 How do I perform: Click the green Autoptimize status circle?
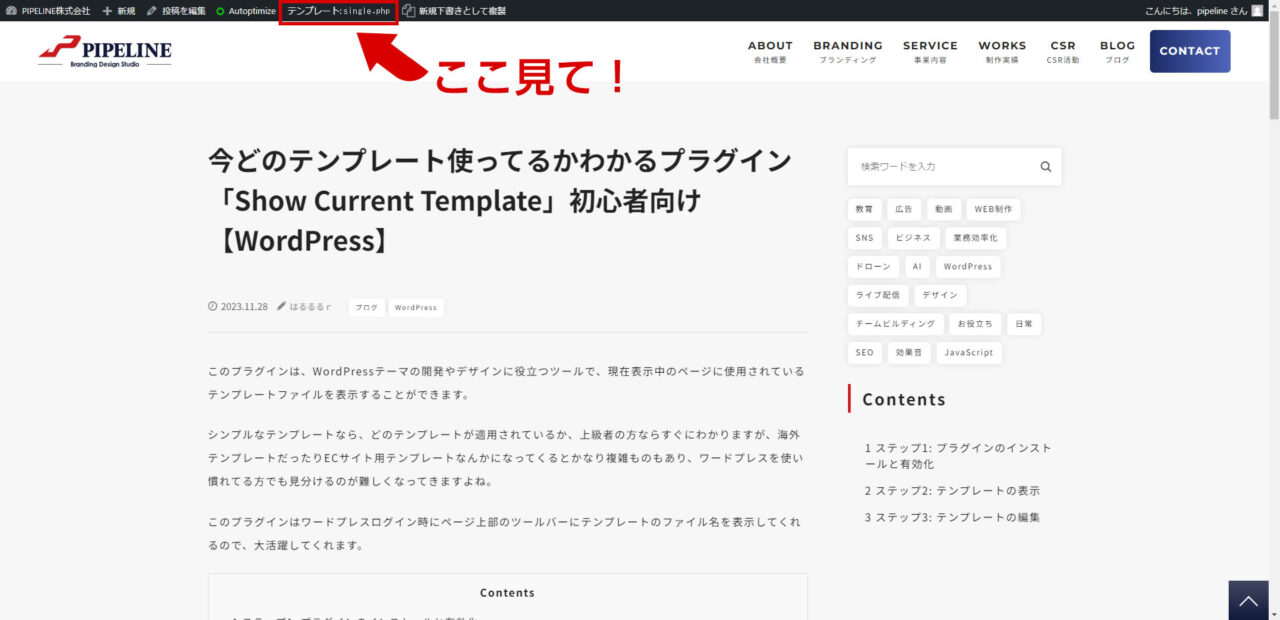point(220,11)
